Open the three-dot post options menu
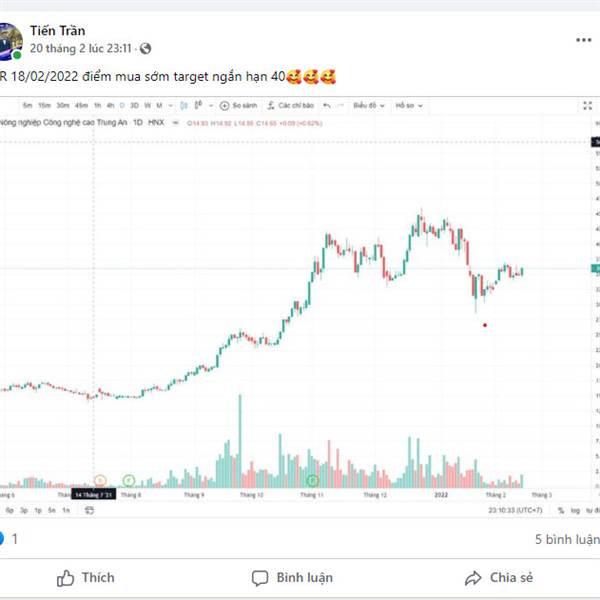Viewport: 600px width, 600px height. pos(583,40)
